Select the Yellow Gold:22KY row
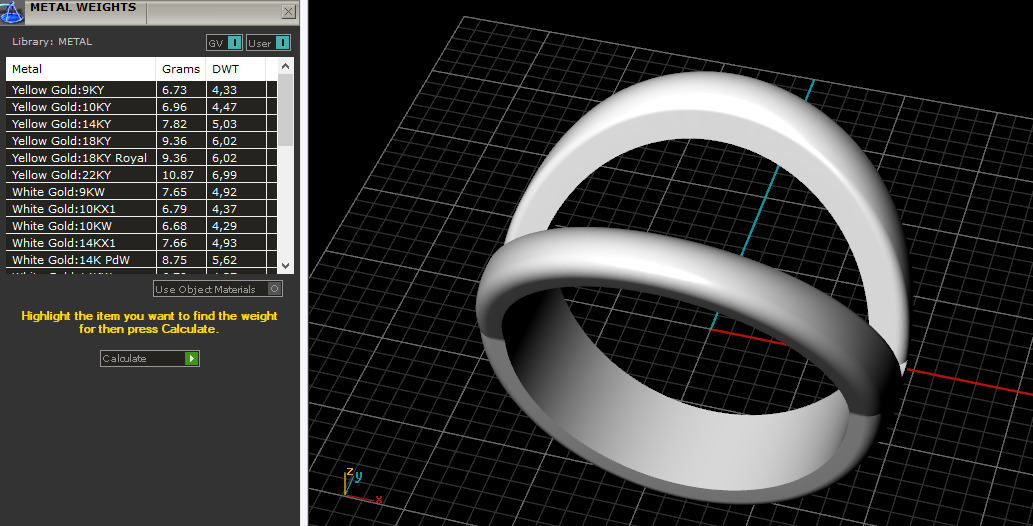 141,175
